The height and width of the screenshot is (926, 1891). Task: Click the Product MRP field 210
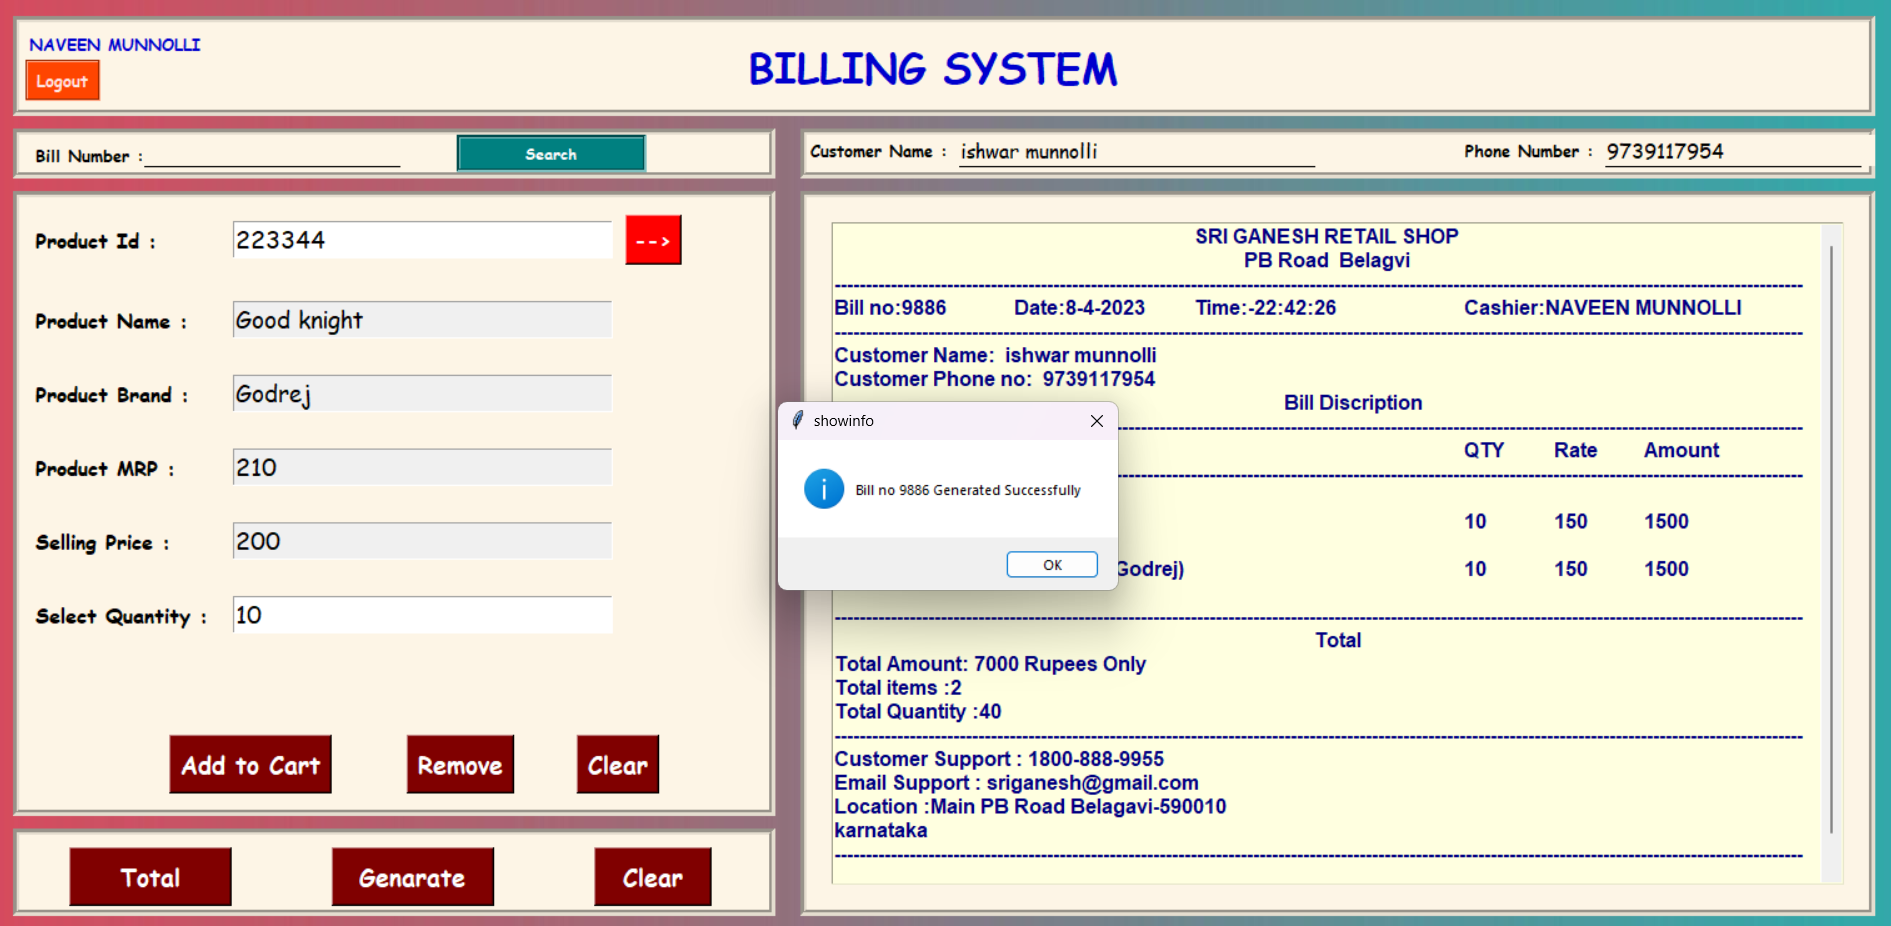tap(422, 467)
